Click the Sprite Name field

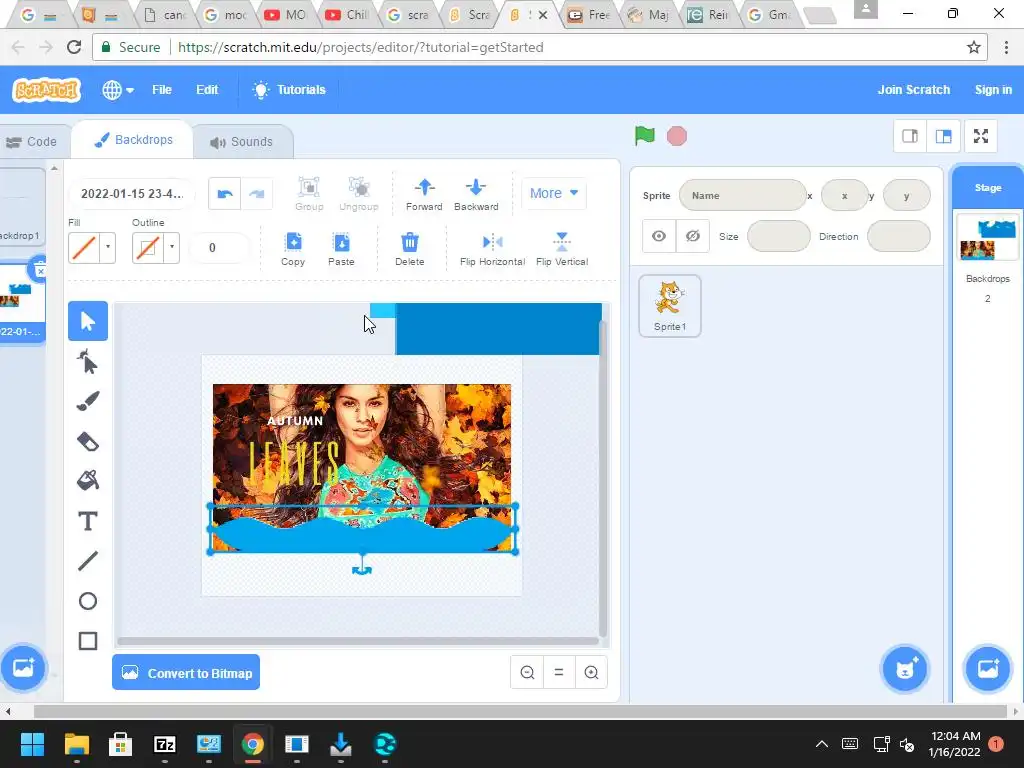[743, 195]
